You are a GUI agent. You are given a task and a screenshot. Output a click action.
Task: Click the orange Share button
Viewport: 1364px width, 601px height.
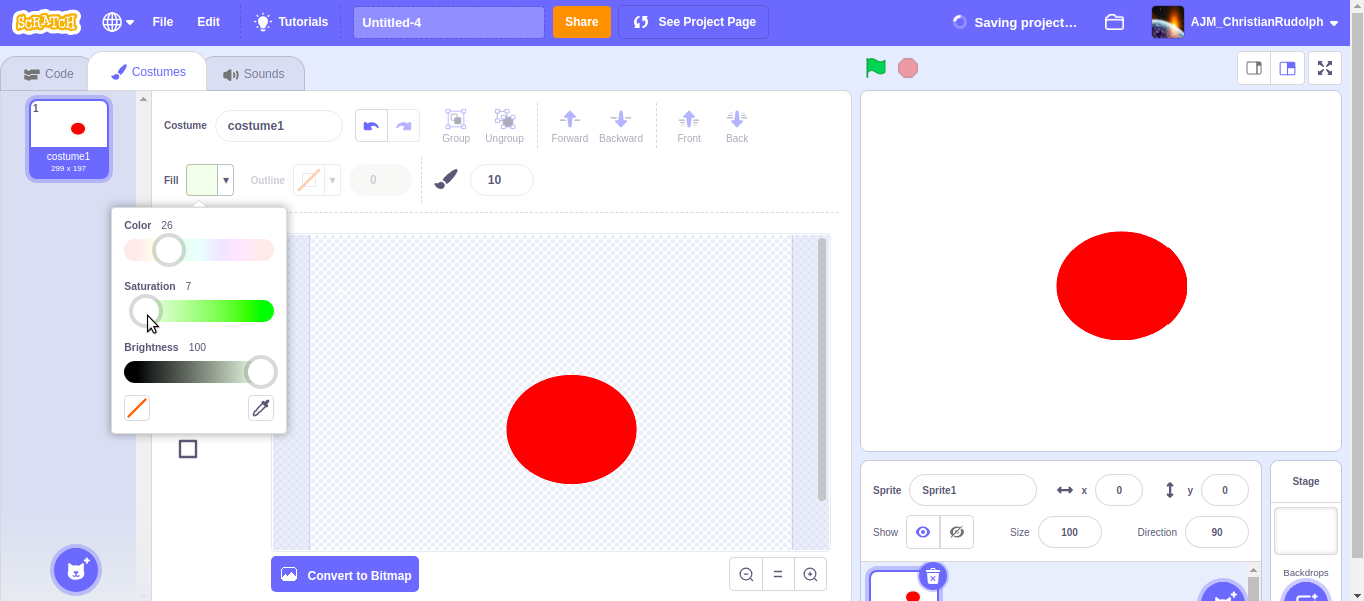581,21
